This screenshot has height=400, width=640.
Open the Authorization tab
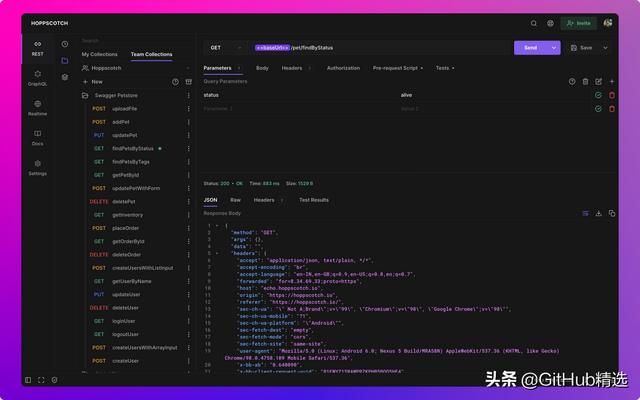click(343, 68)
